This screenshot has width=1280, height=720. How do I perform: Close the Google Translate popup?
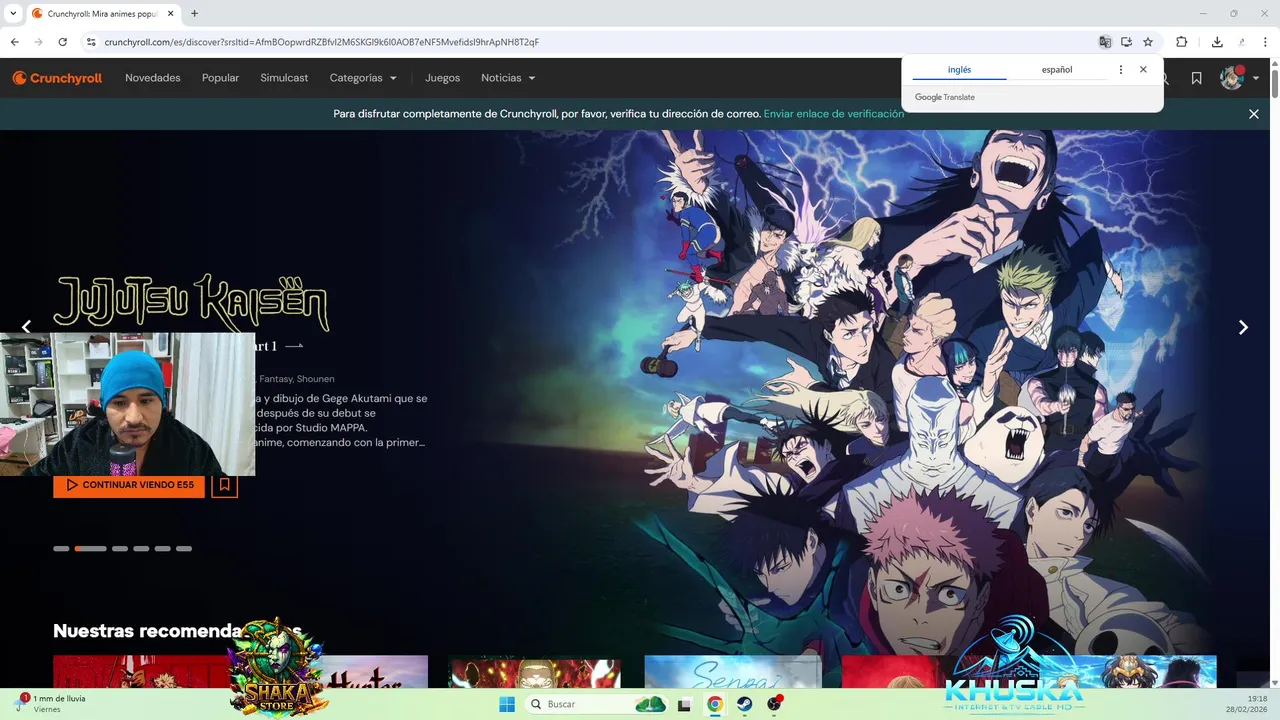pyautogui.click(x=1143, y=70)
